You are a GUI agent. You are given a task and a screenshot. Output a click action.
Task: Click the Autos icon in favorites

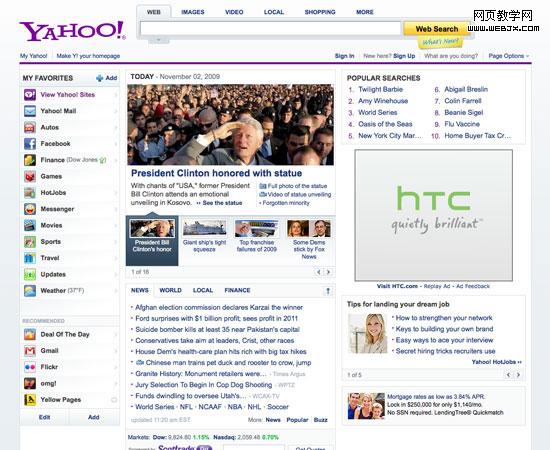click(30, 127)
